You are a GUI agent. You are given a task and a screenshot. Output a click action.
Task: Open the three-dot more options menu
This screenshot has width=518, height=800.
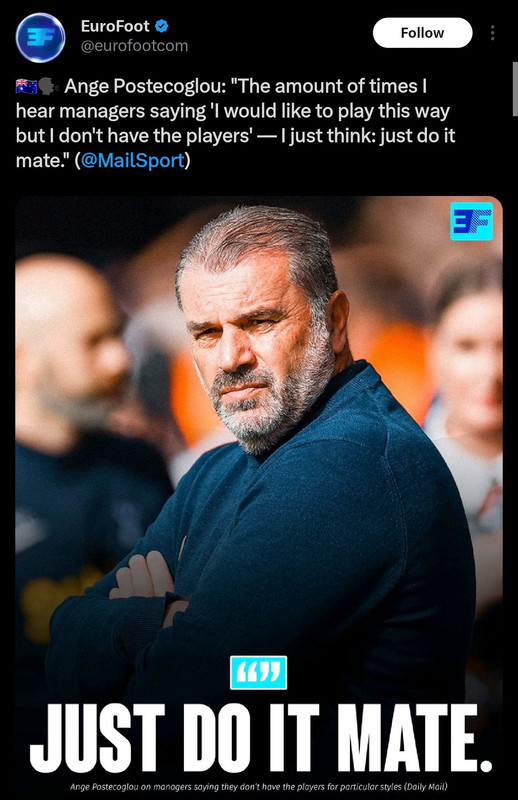click(x=492, y=33)
